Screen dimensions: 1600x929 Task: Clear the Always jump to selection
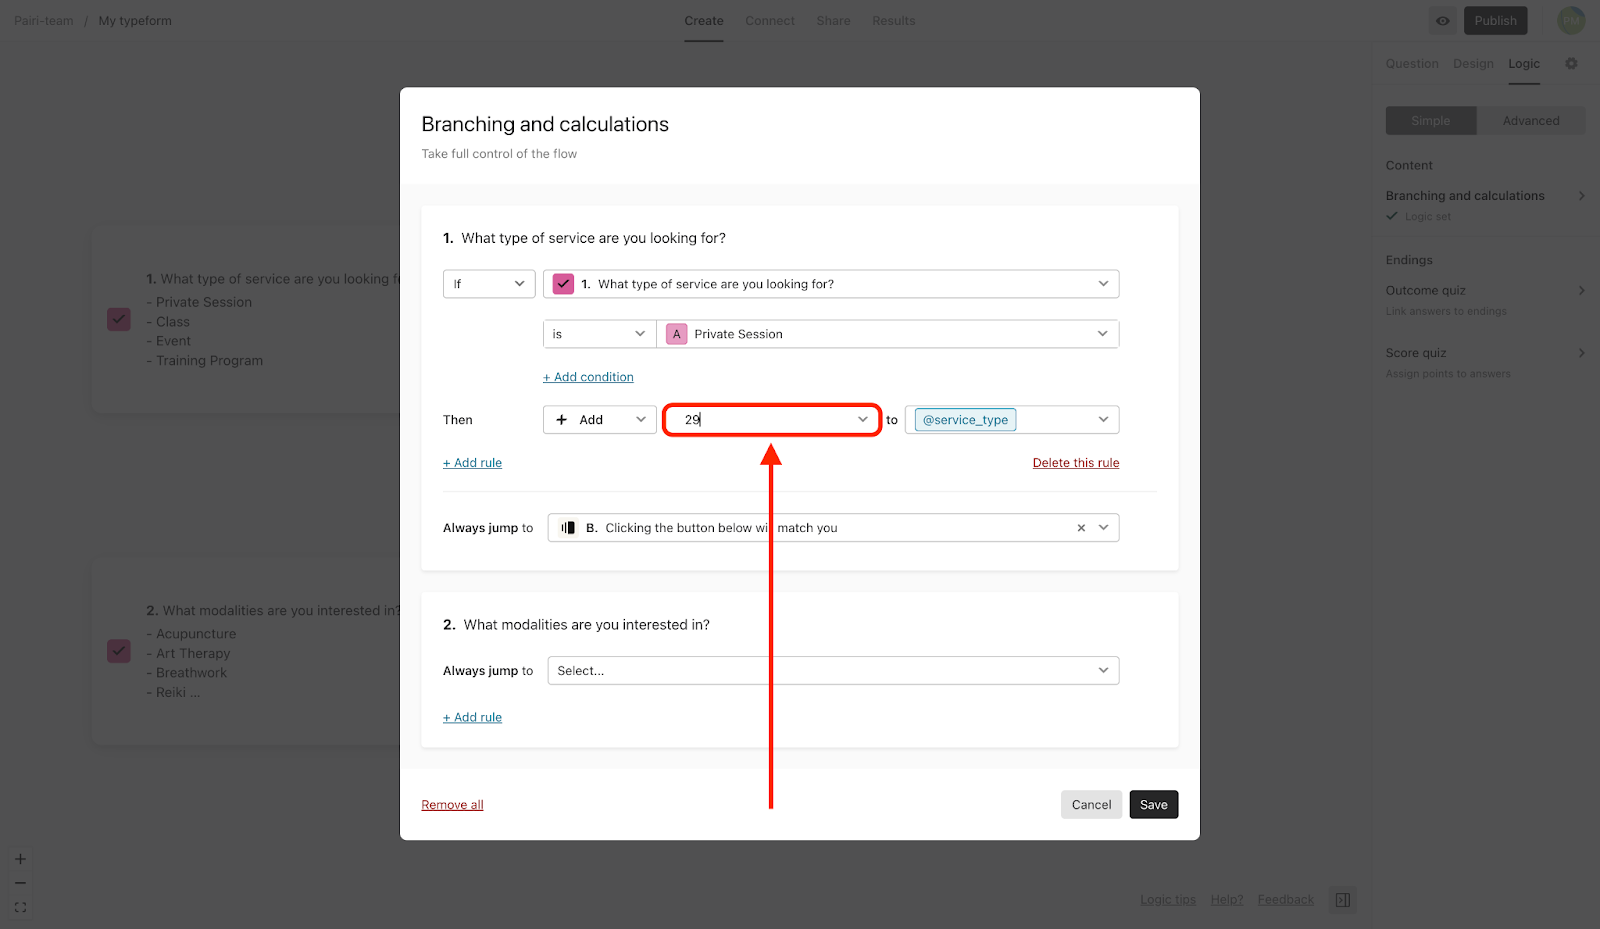click(1081, 528)
